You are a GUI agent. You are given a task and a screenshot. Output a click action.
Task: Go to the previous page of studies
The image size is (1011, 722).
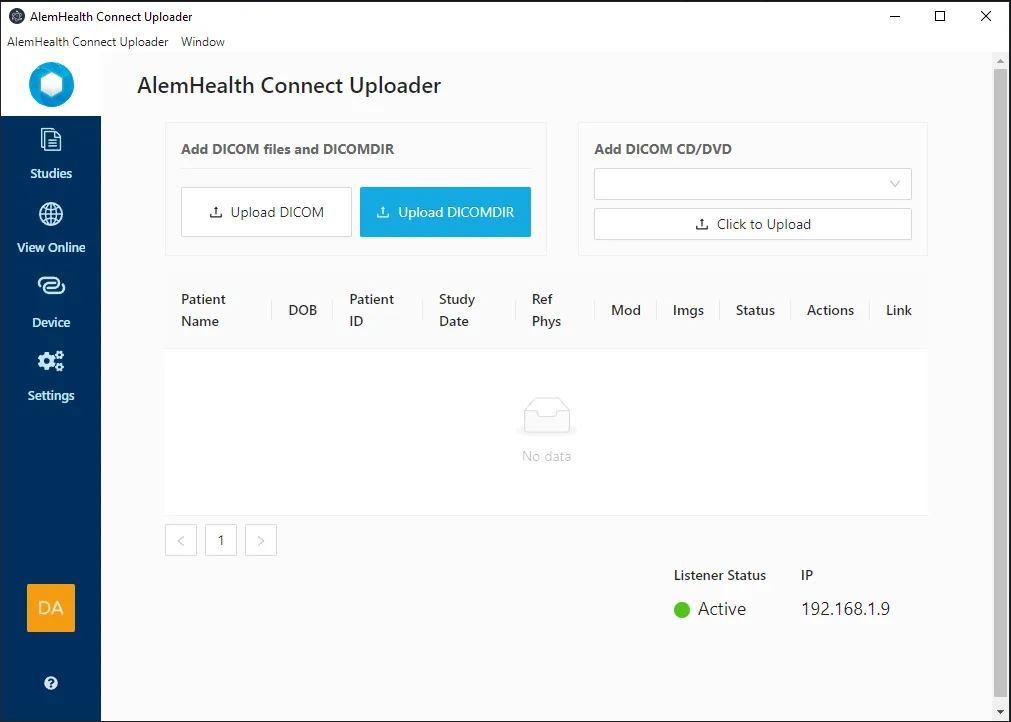click(x=181, y=540)
